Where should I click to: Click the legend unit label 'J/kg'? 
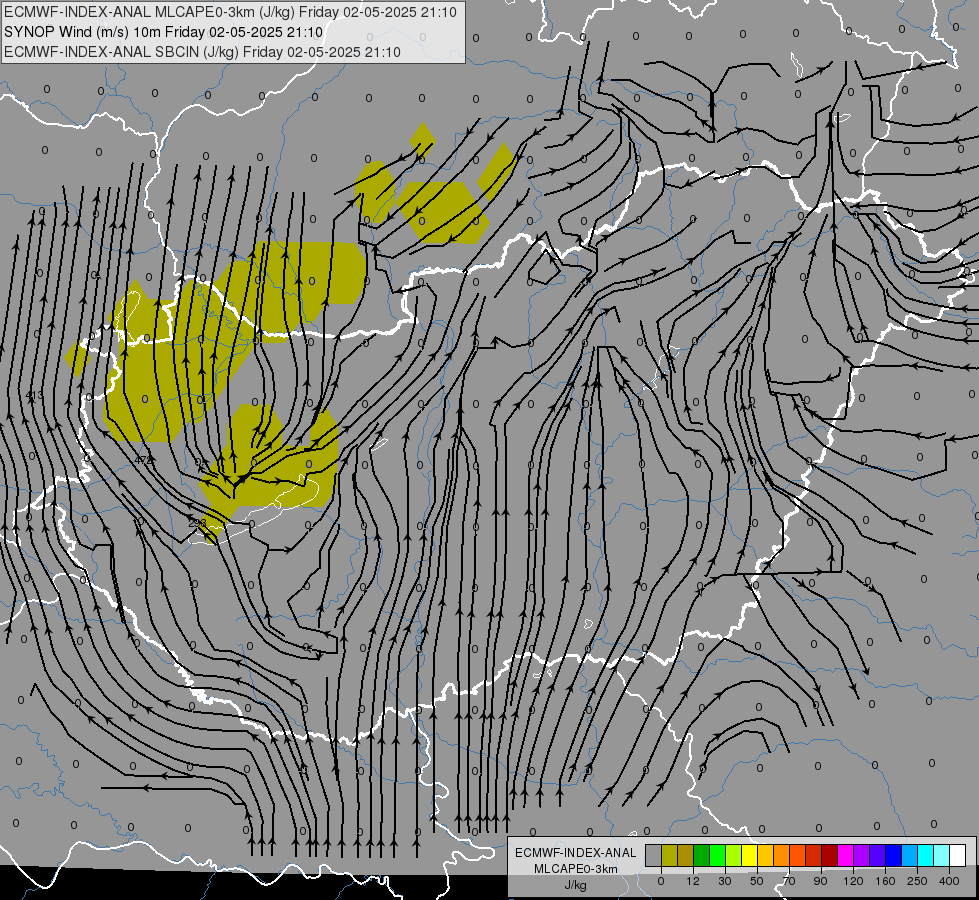coord(575,885)
